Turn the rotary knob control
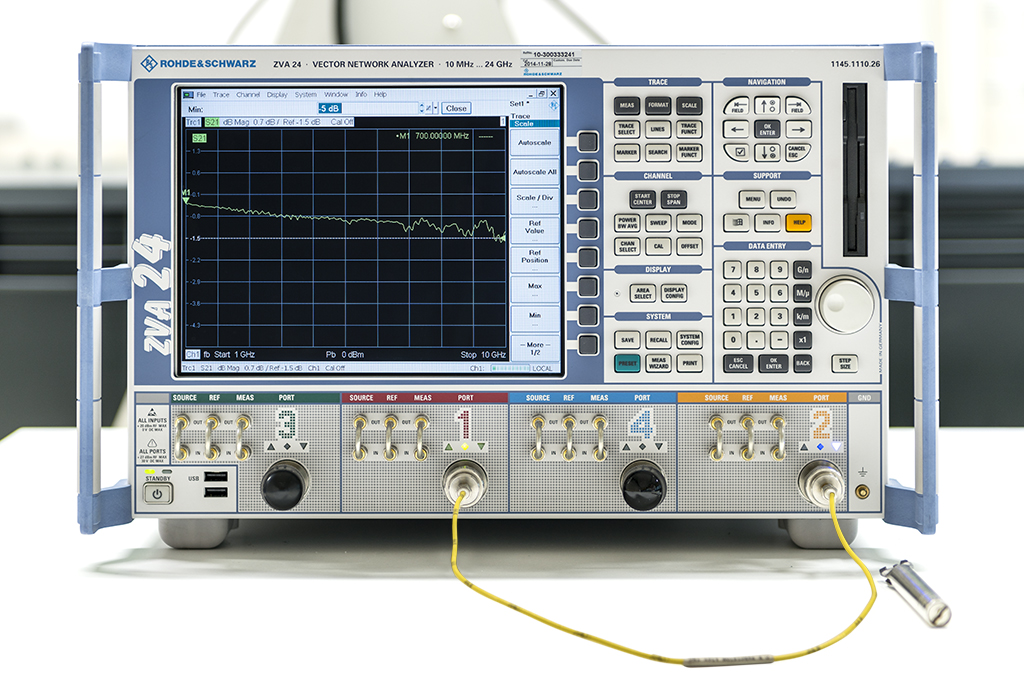 click(846, 305)
